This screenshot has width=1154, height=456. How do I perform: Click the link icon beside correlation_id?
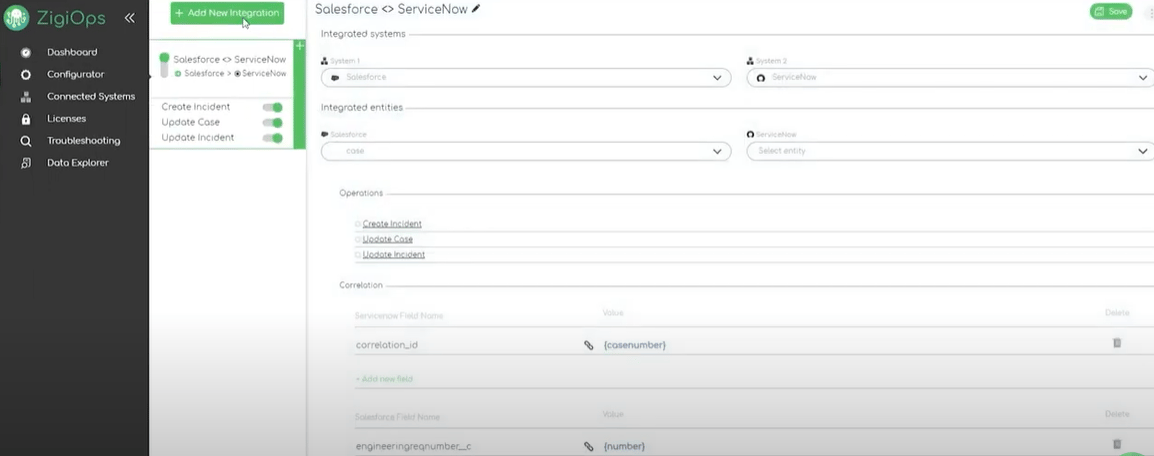(x=588, y=344)
